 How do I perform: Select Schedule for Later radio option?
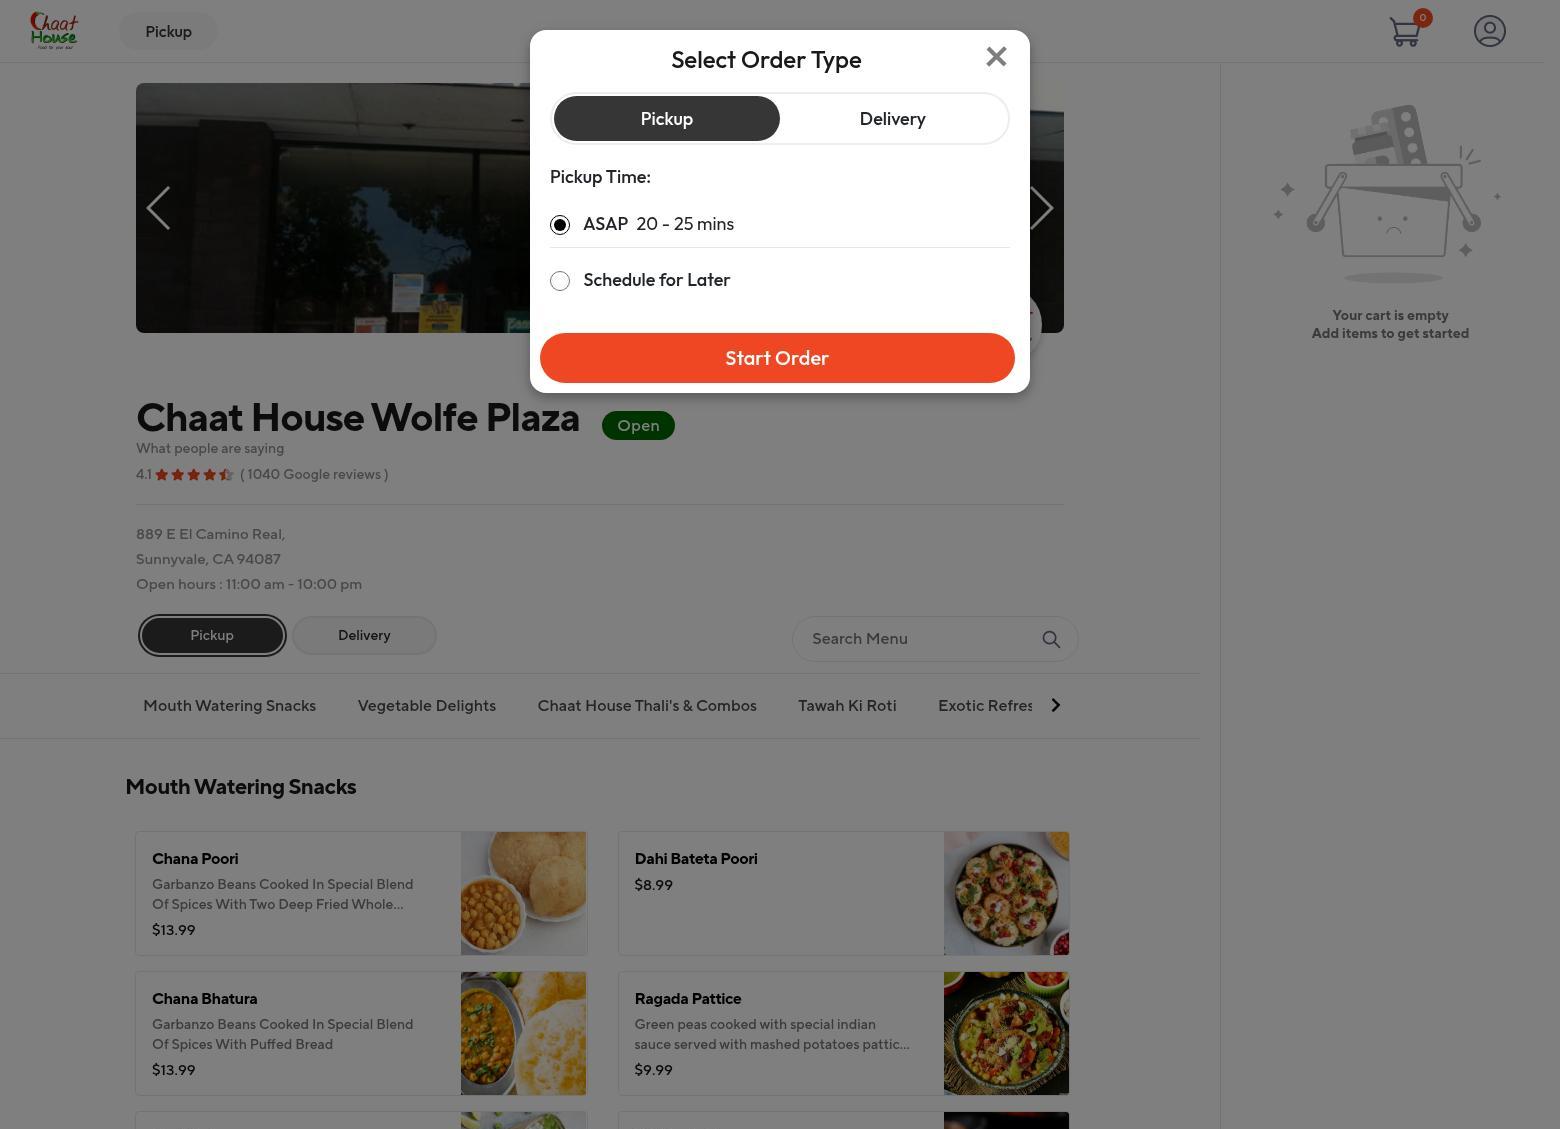(x=560, y=281)
